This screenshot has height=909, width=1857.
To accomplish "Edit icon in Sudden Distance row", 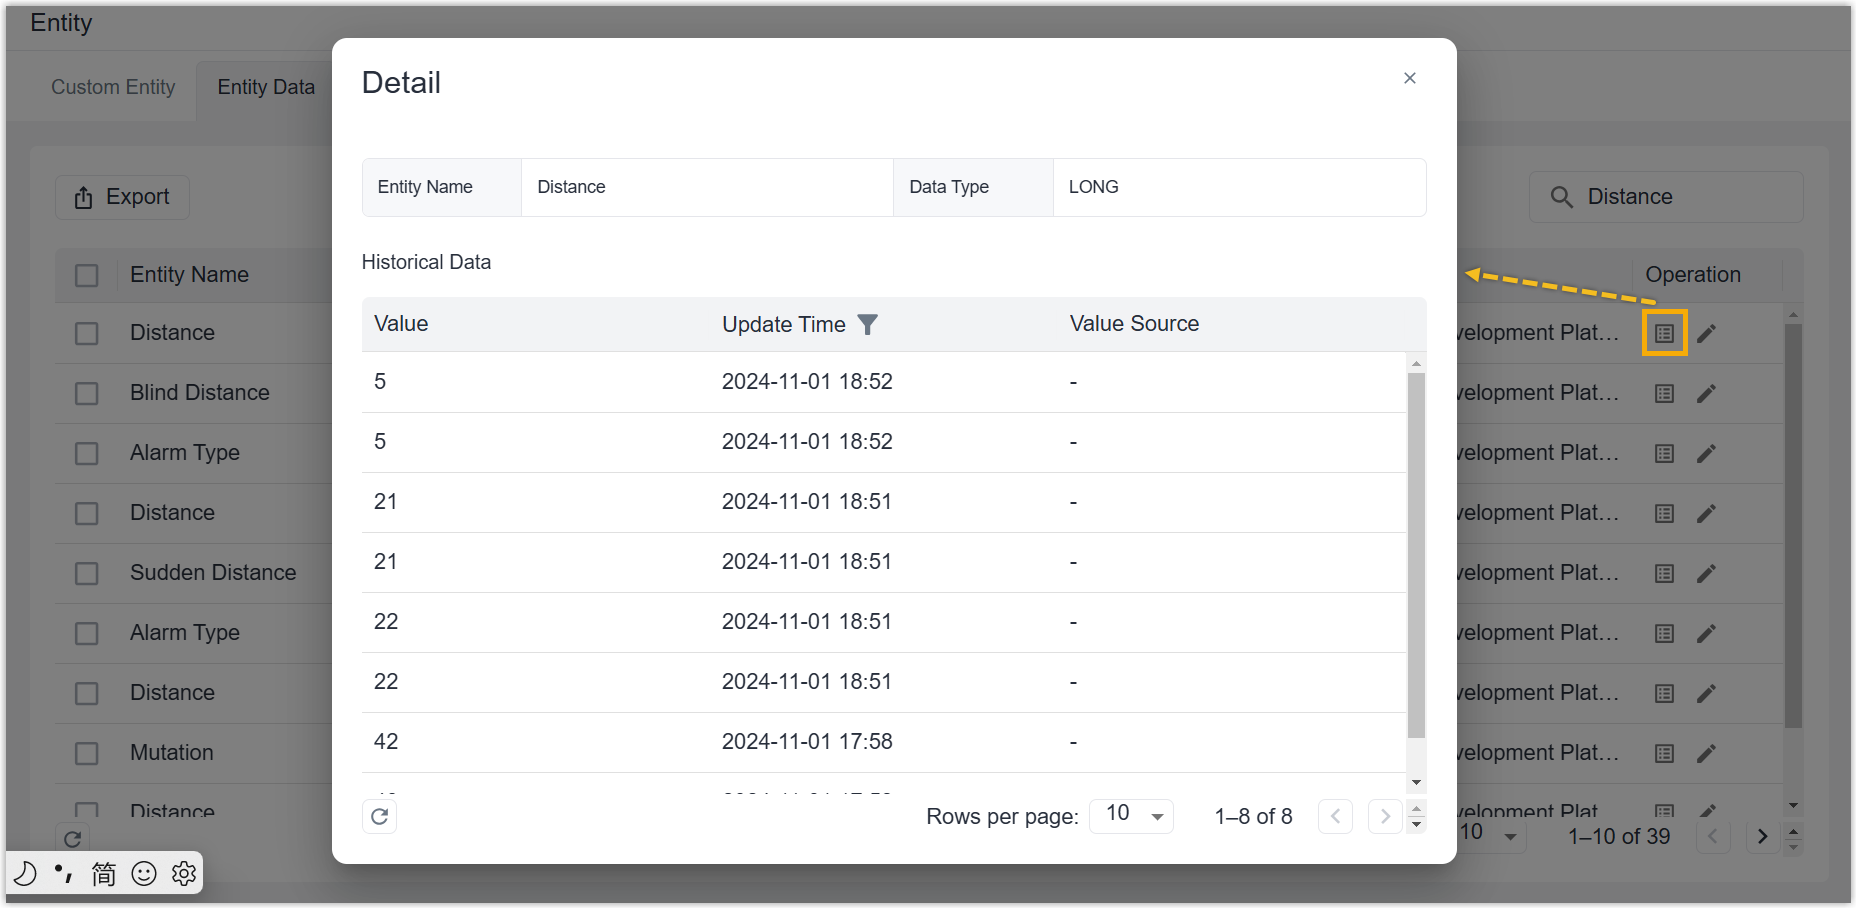I will (1707, 573).
